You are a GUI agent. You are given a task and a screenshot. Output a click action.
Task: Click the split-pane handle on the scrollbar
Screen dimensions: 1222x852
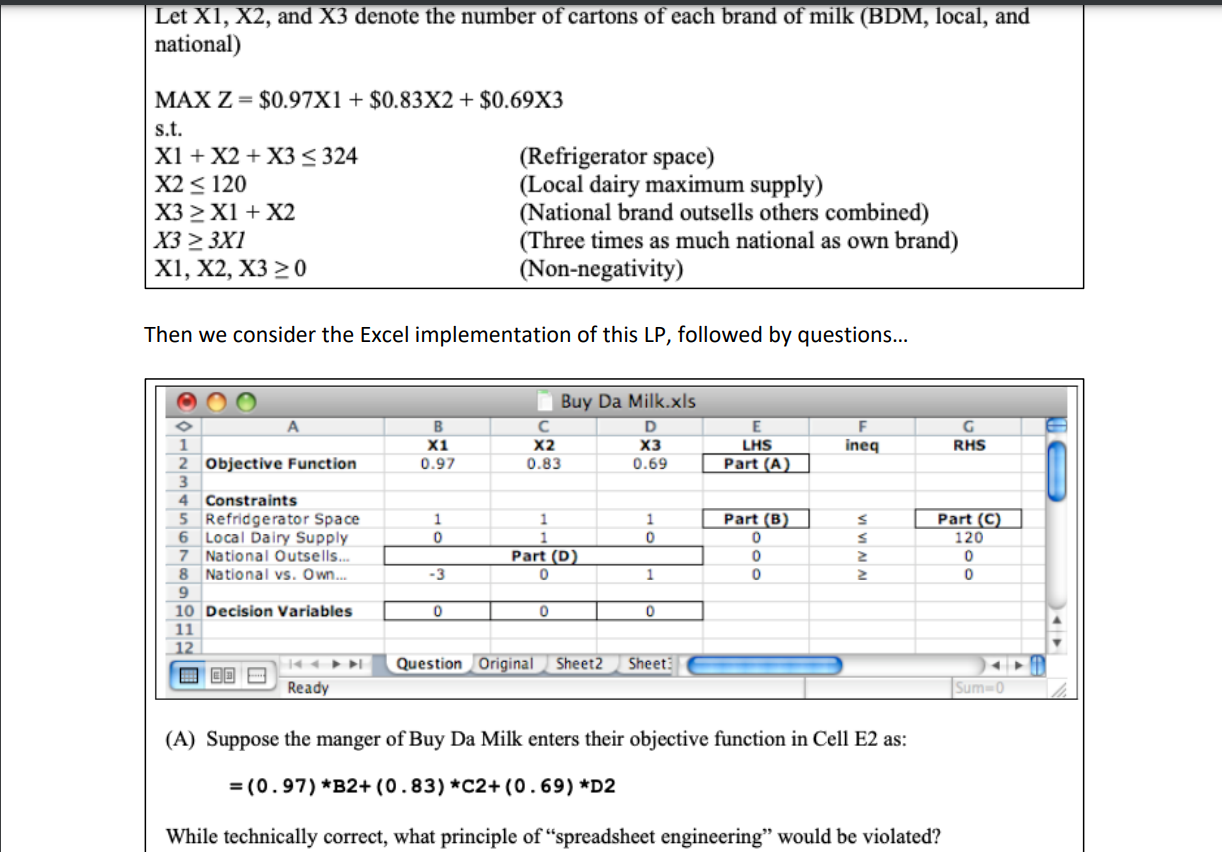[x=1039, y=663]
